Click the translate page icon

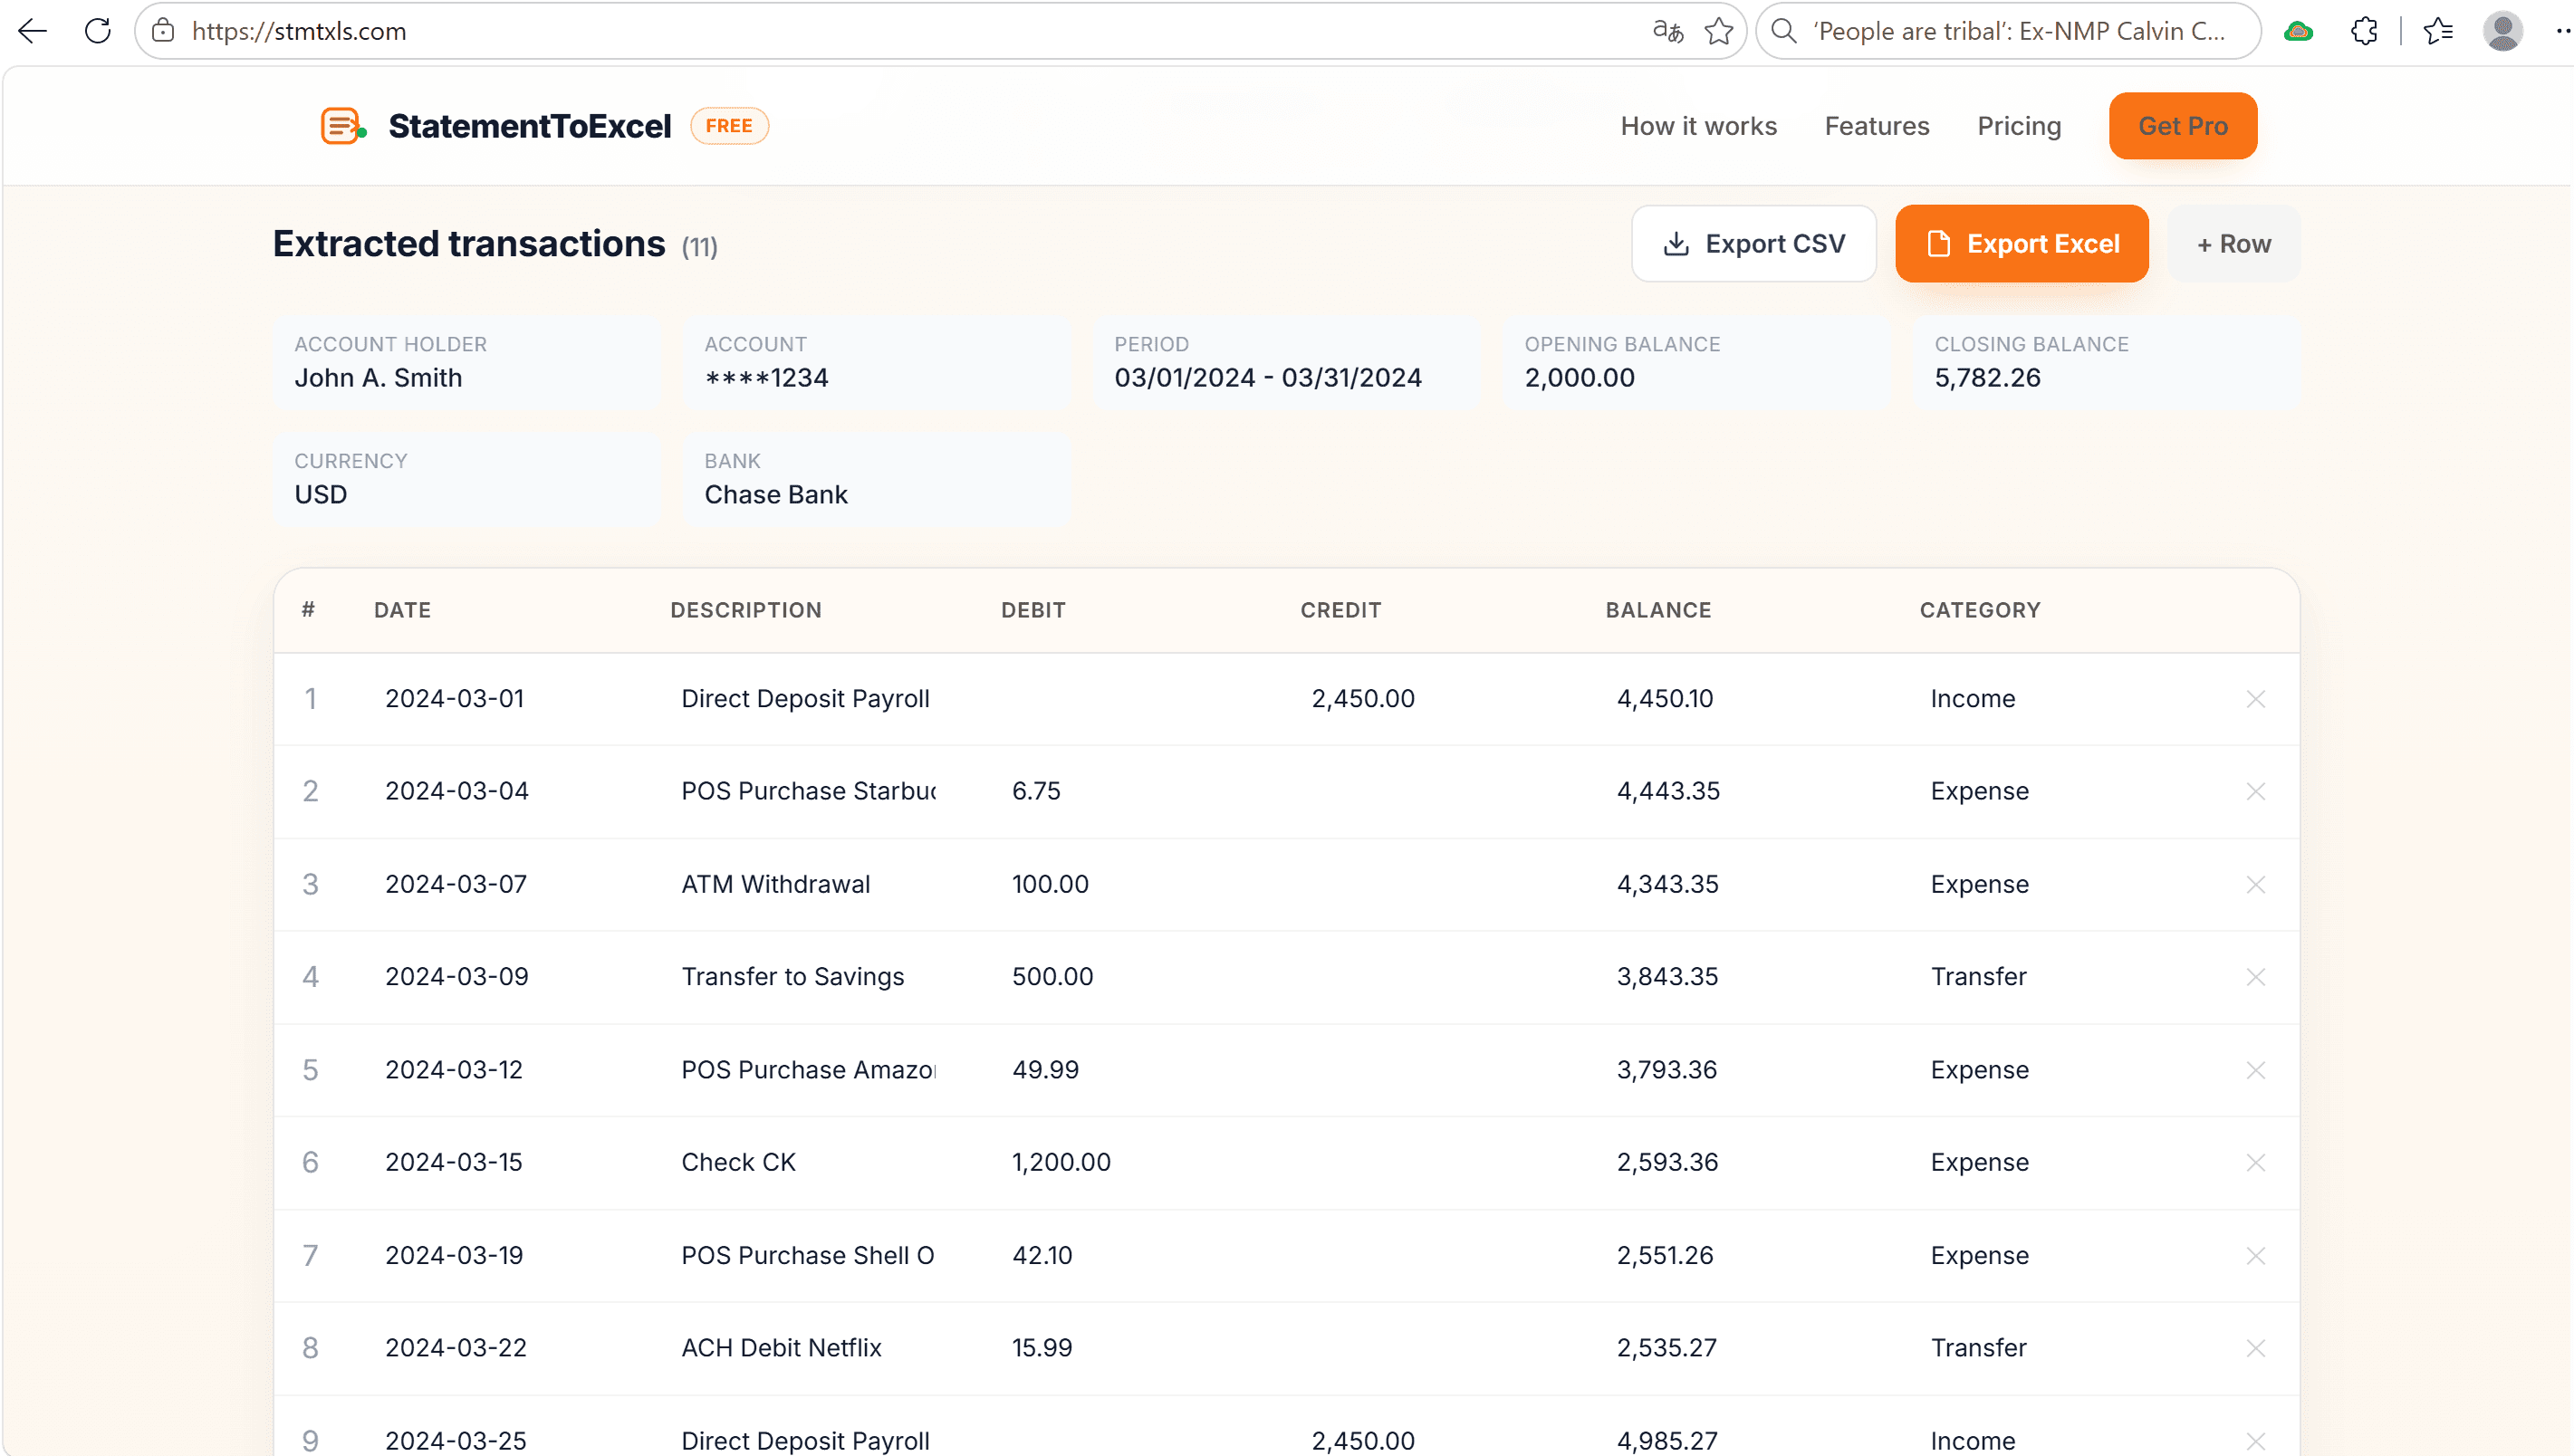point(1668,31)
